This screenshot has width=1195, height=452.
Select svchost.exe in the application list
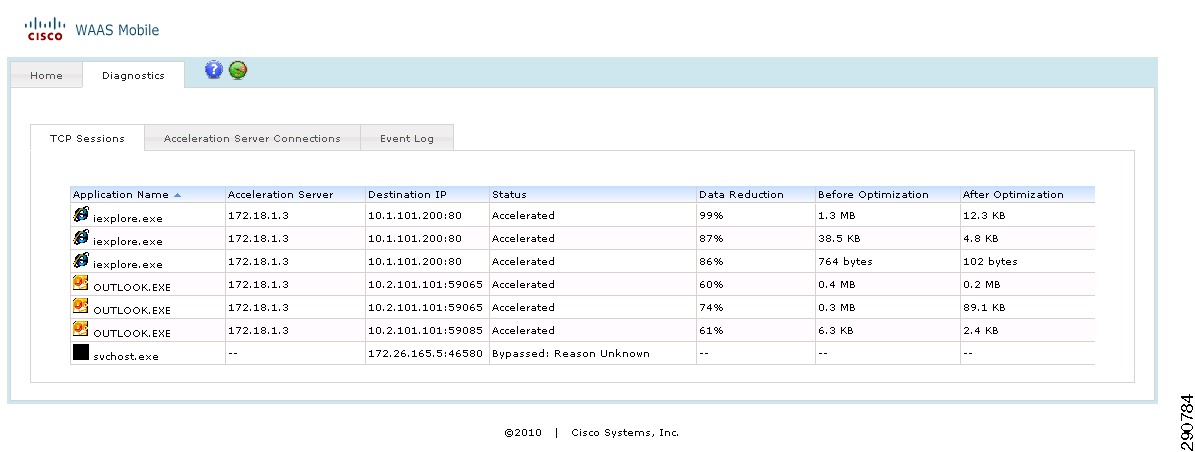pos(126,356)
